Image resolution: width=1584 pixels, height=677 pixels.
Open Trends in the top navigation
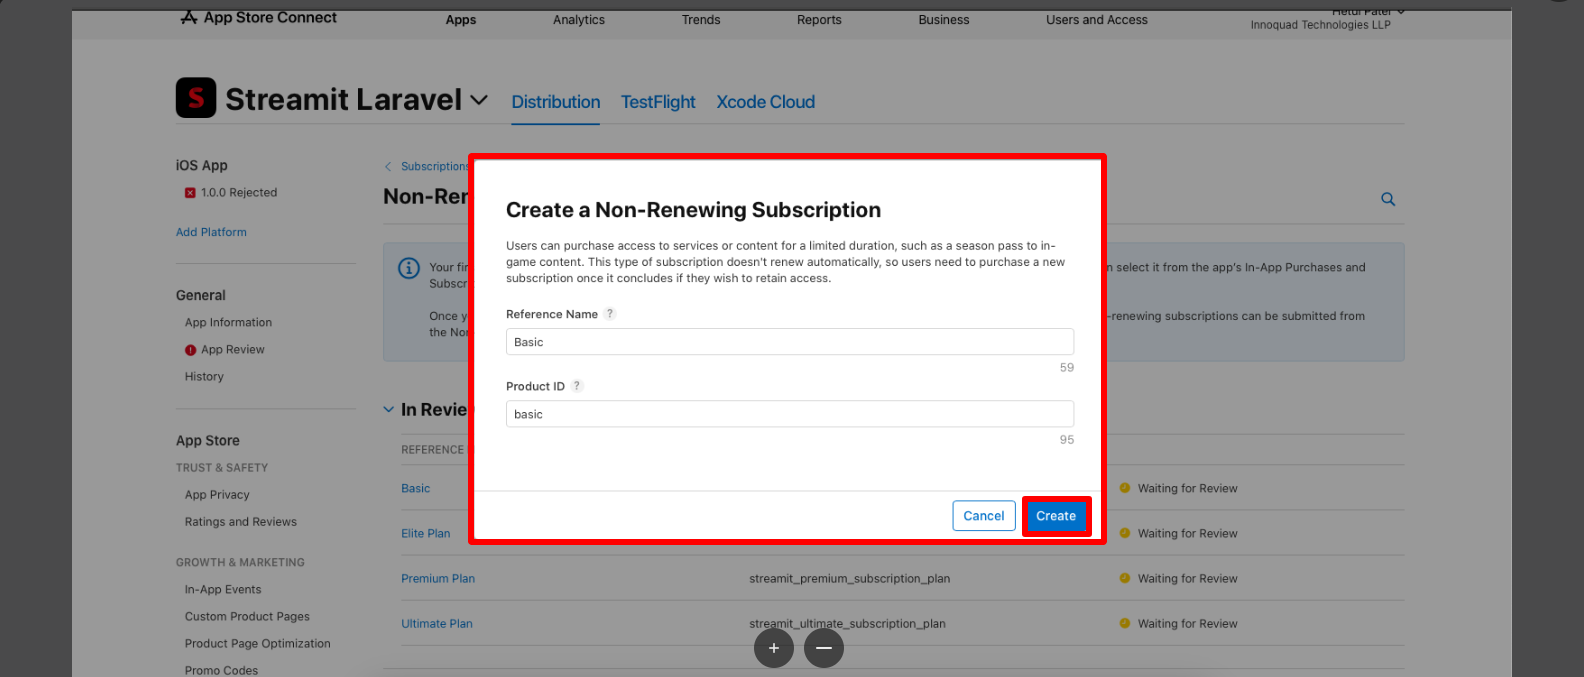coord(701,20)
